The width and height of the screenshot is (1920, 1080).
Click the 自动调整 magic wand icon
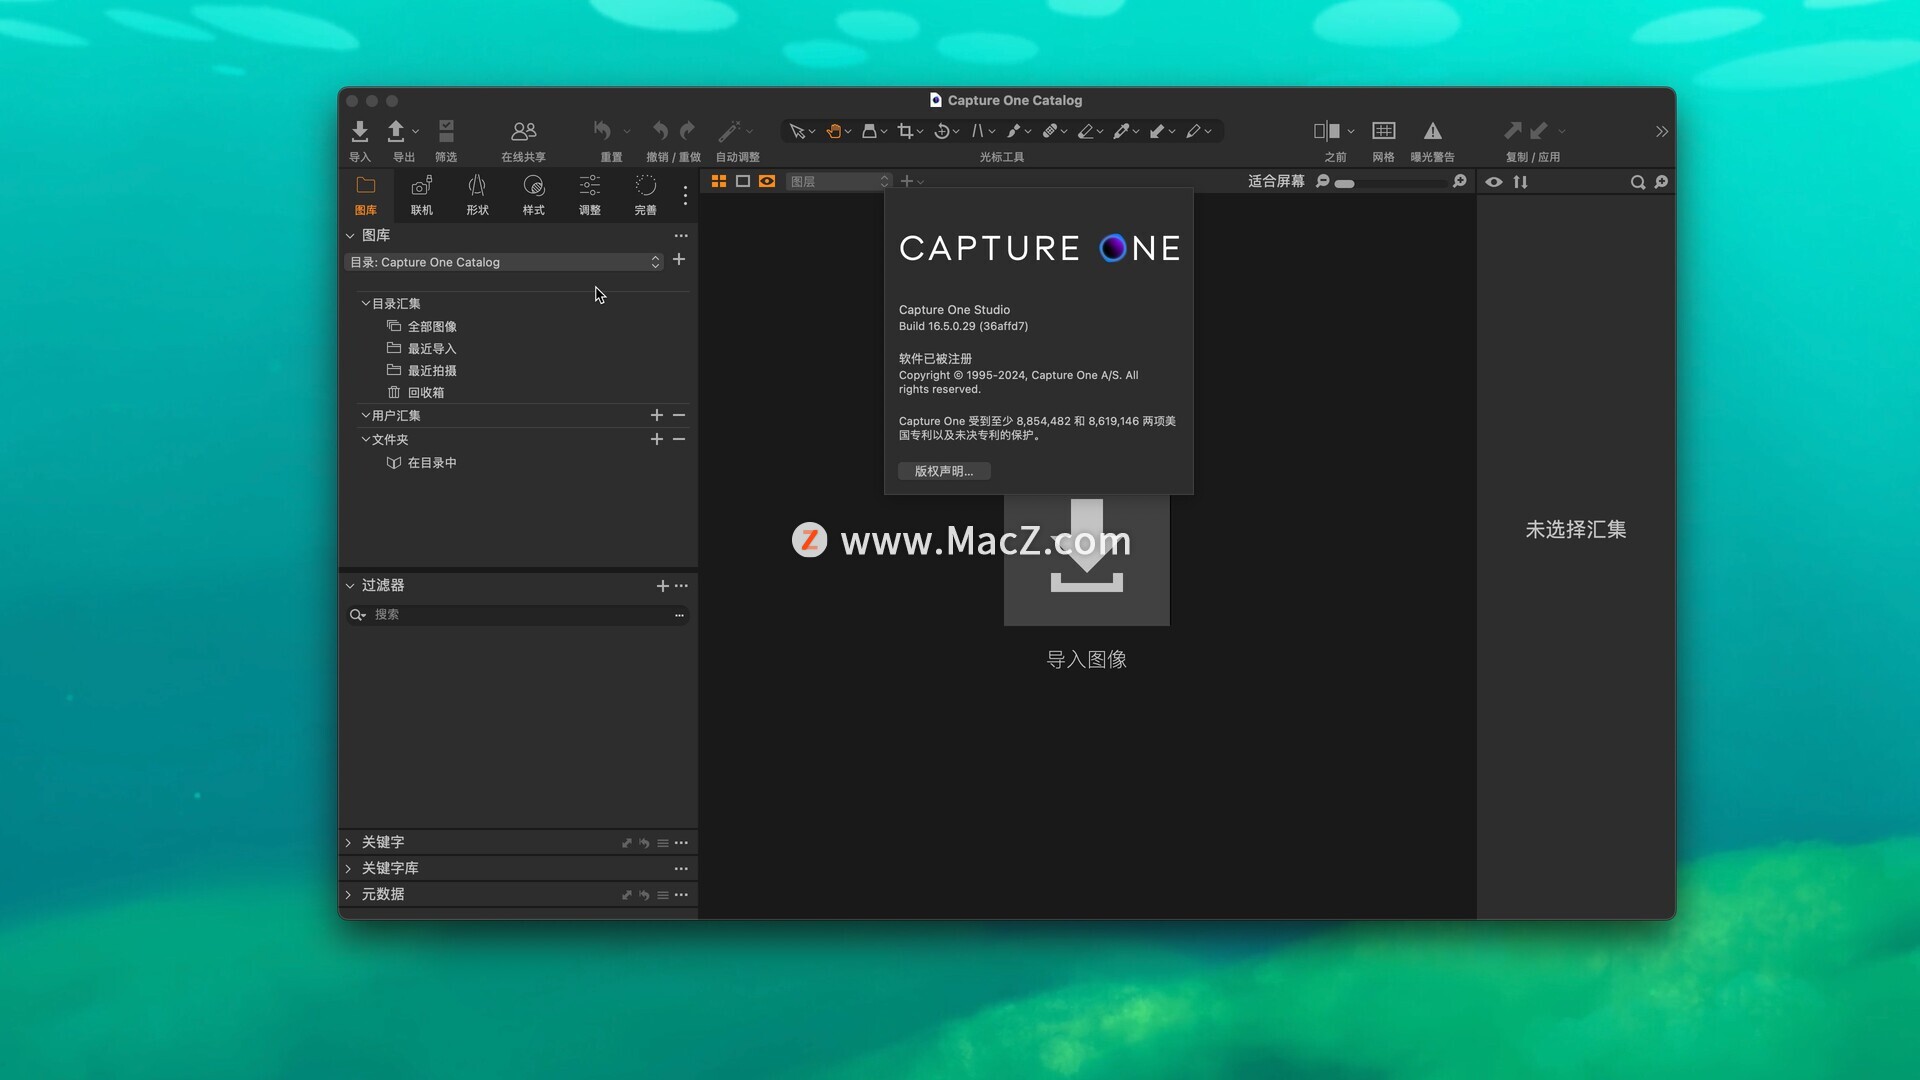pos(729,131)
